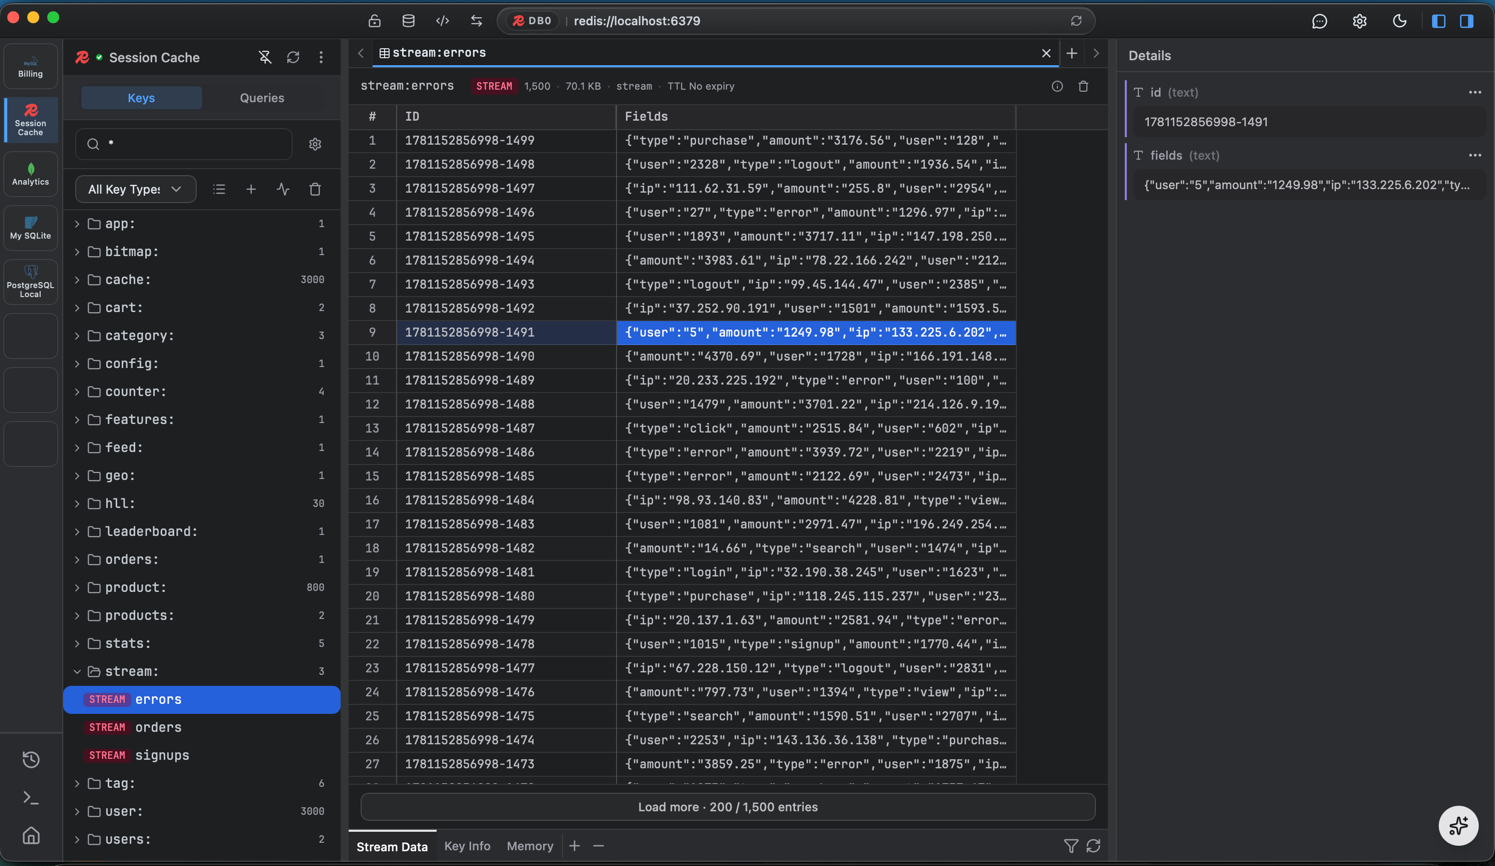Delete the stream:errors key
1495x866 pixels.
[1083, 86]
